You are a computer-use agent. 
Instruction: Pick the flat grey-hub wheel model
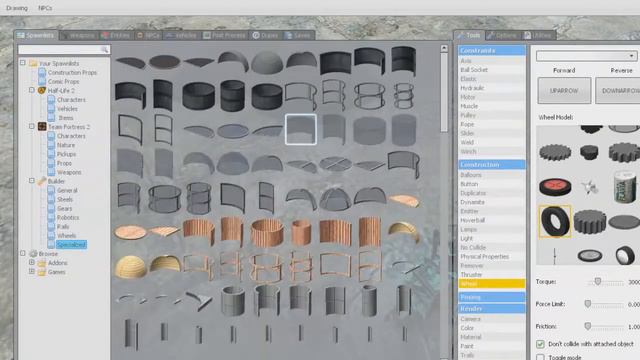click(x=590, y=256)
